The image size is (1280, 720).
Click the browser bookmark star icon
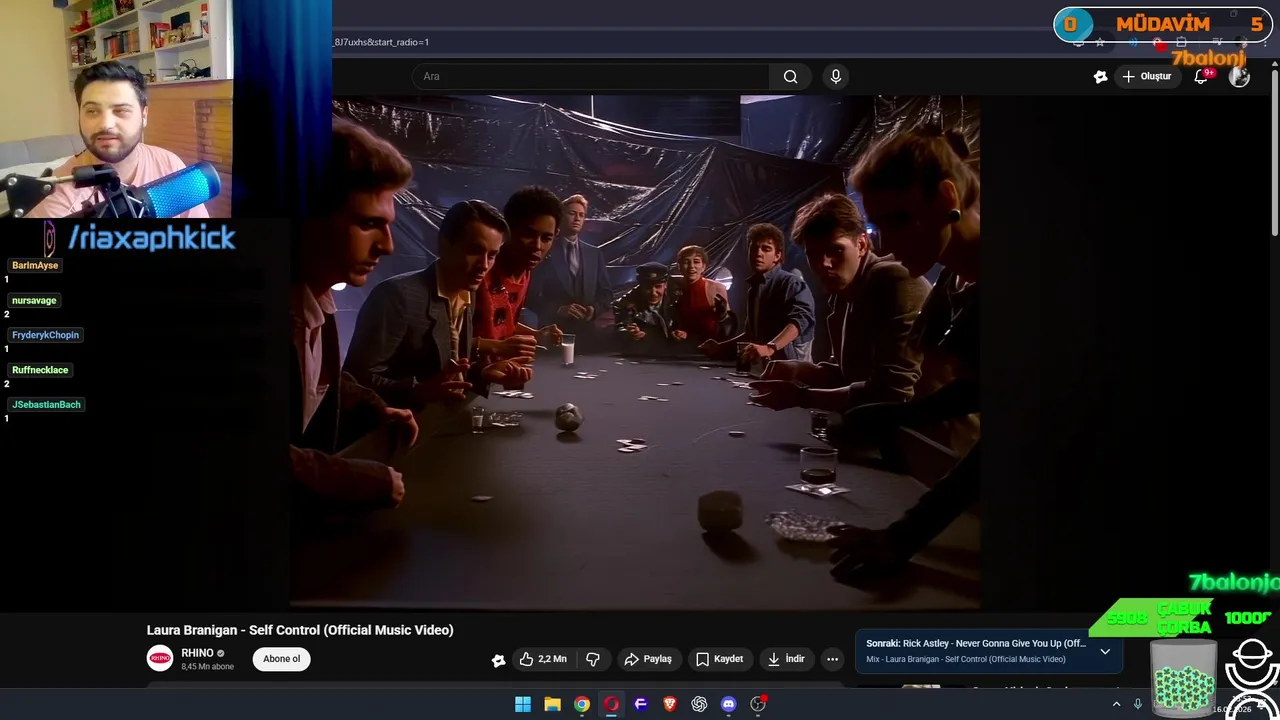click(1100, 42)
